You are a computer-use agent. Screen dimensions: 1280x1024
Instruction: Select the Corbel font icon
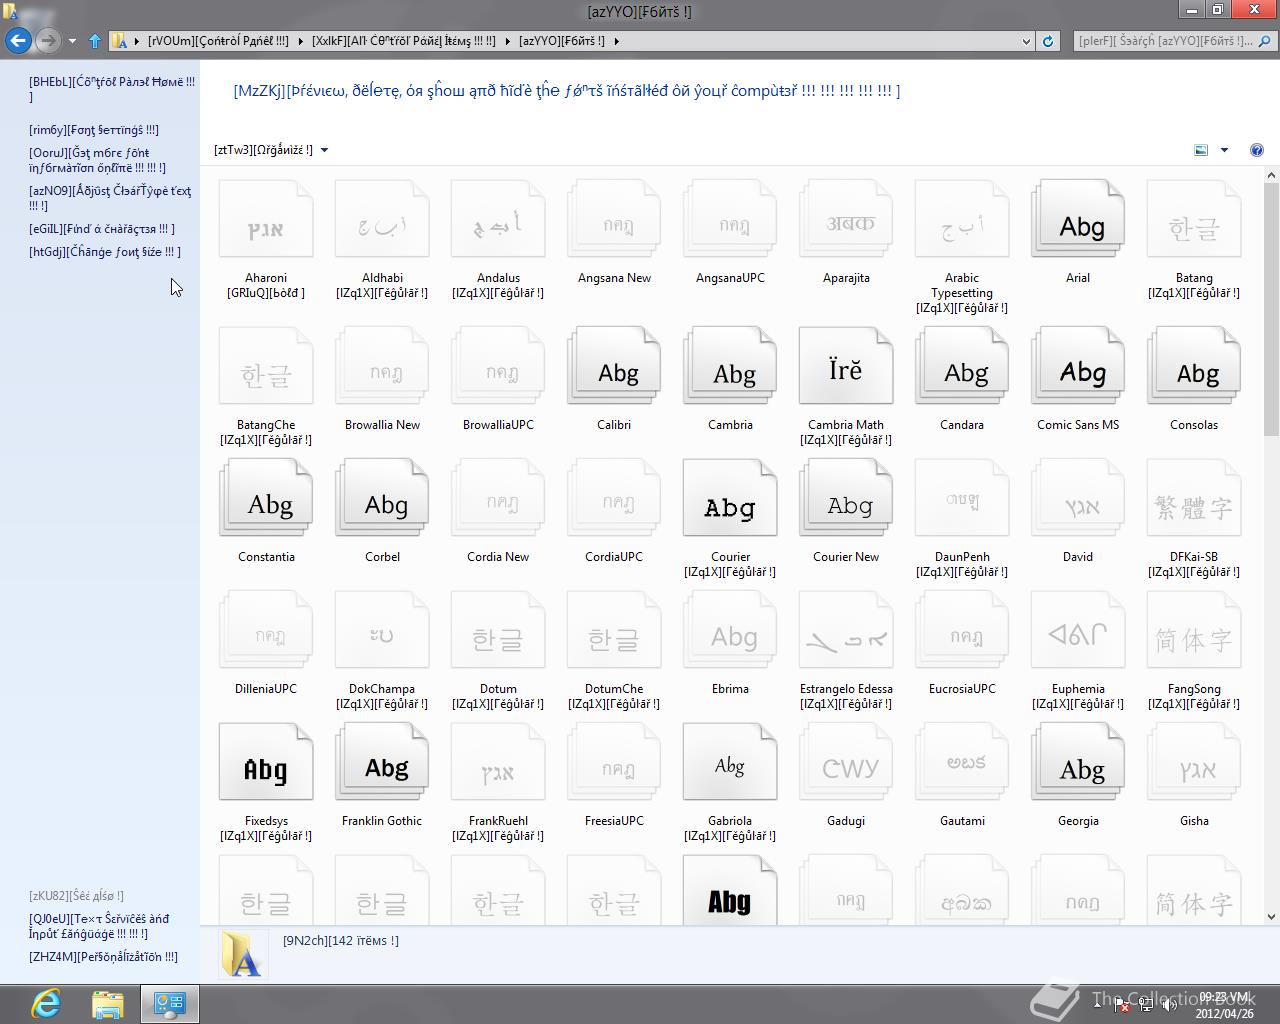point(382,499)
